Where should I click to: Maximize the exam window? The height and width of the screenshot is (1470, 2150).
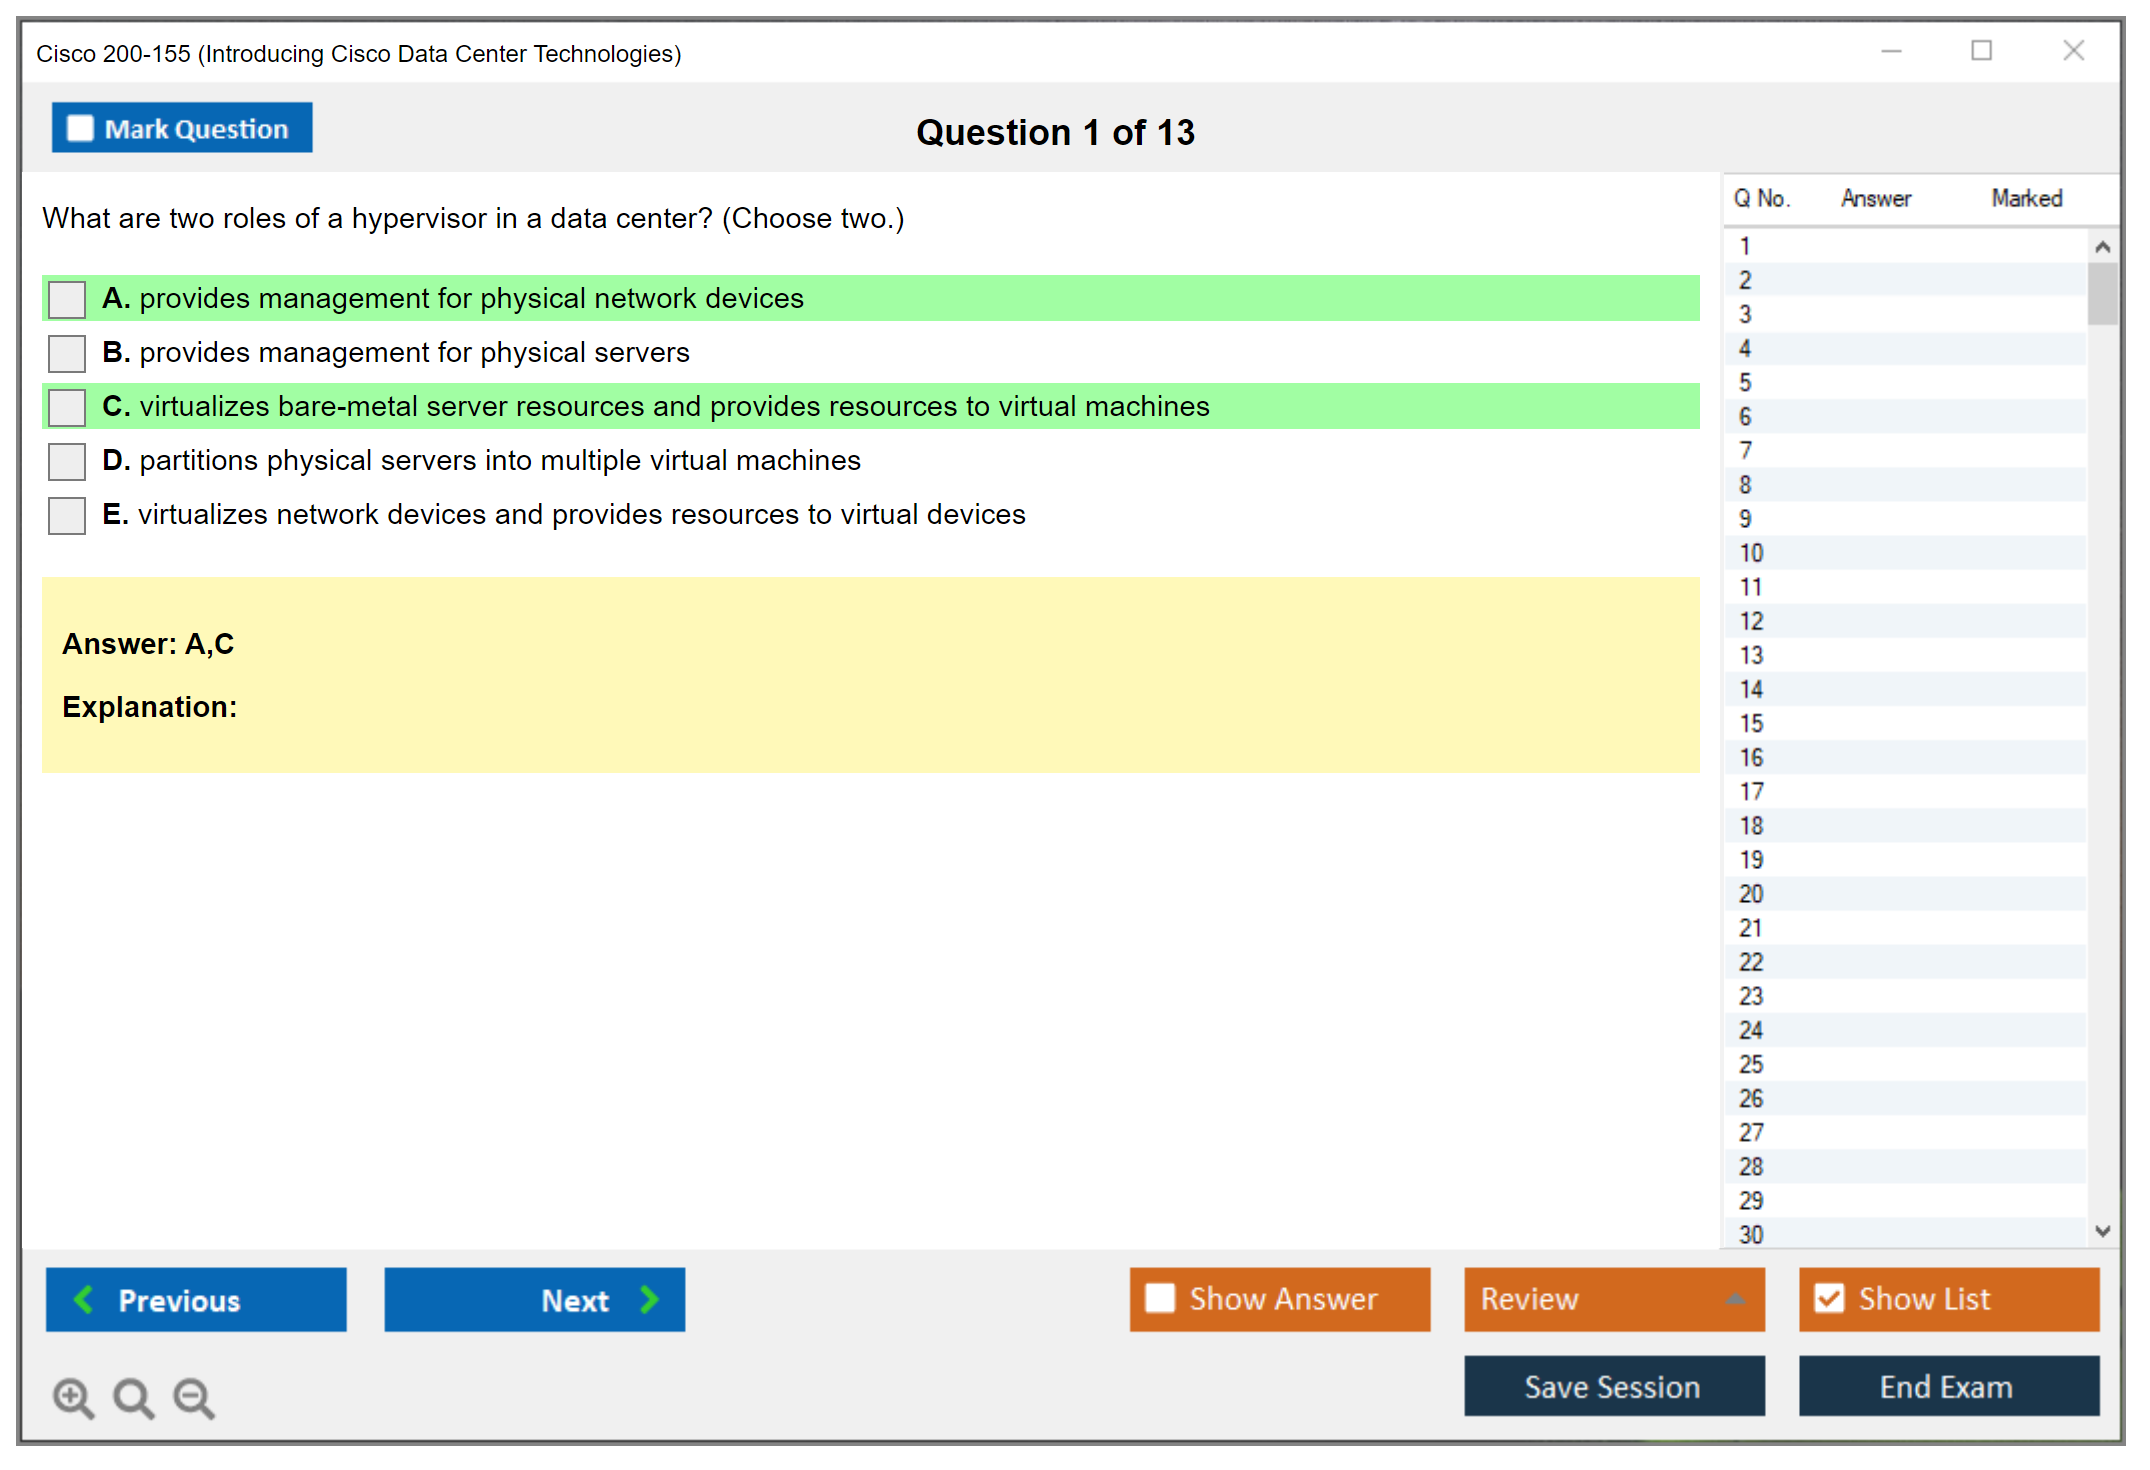1981,51
